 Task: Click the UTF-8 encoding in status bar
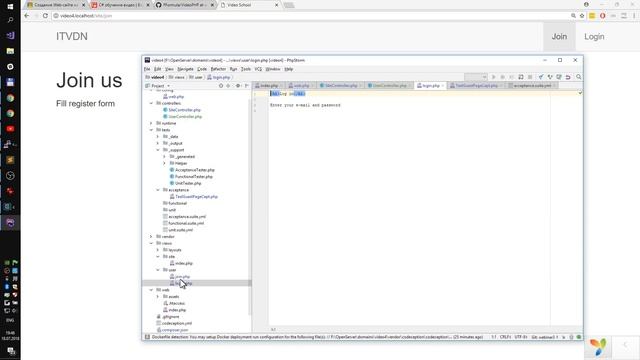521,337
